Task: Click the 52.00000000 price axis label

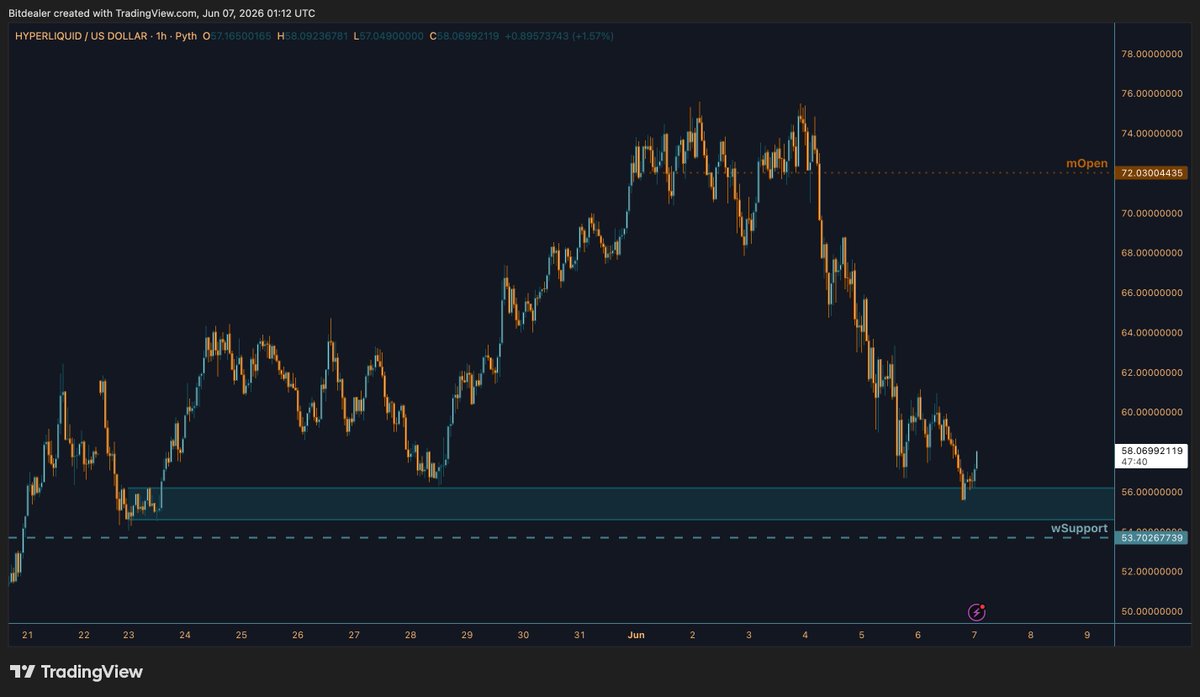Action: coord(1153,572)
